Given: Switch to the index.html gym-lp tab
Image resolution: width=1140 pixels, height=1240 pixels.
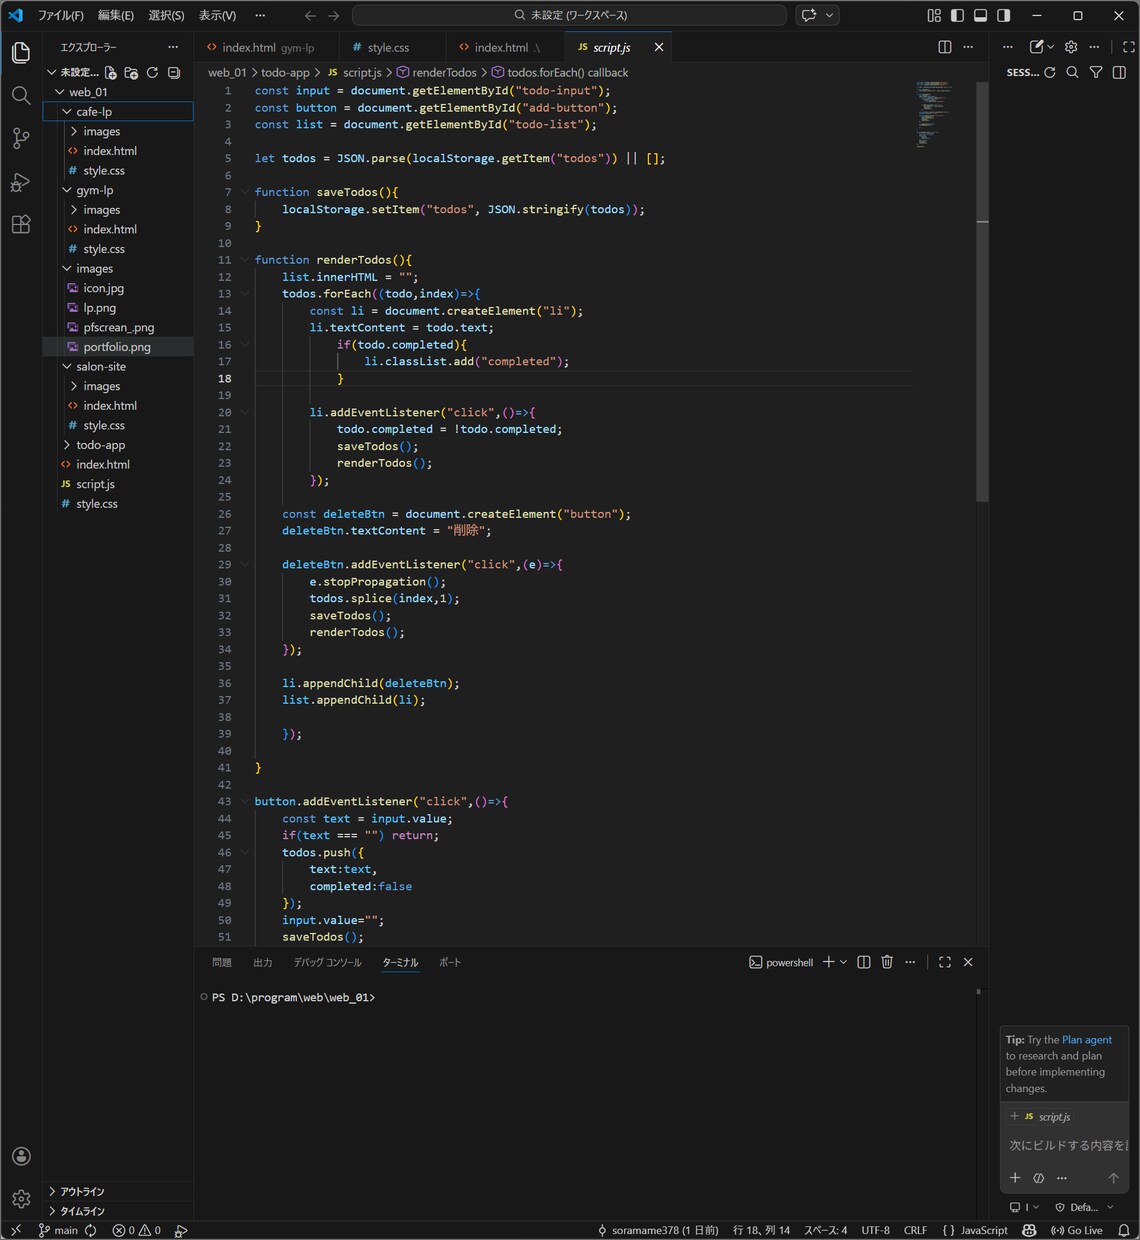Looking at the screenshot, I should [267, 47].
